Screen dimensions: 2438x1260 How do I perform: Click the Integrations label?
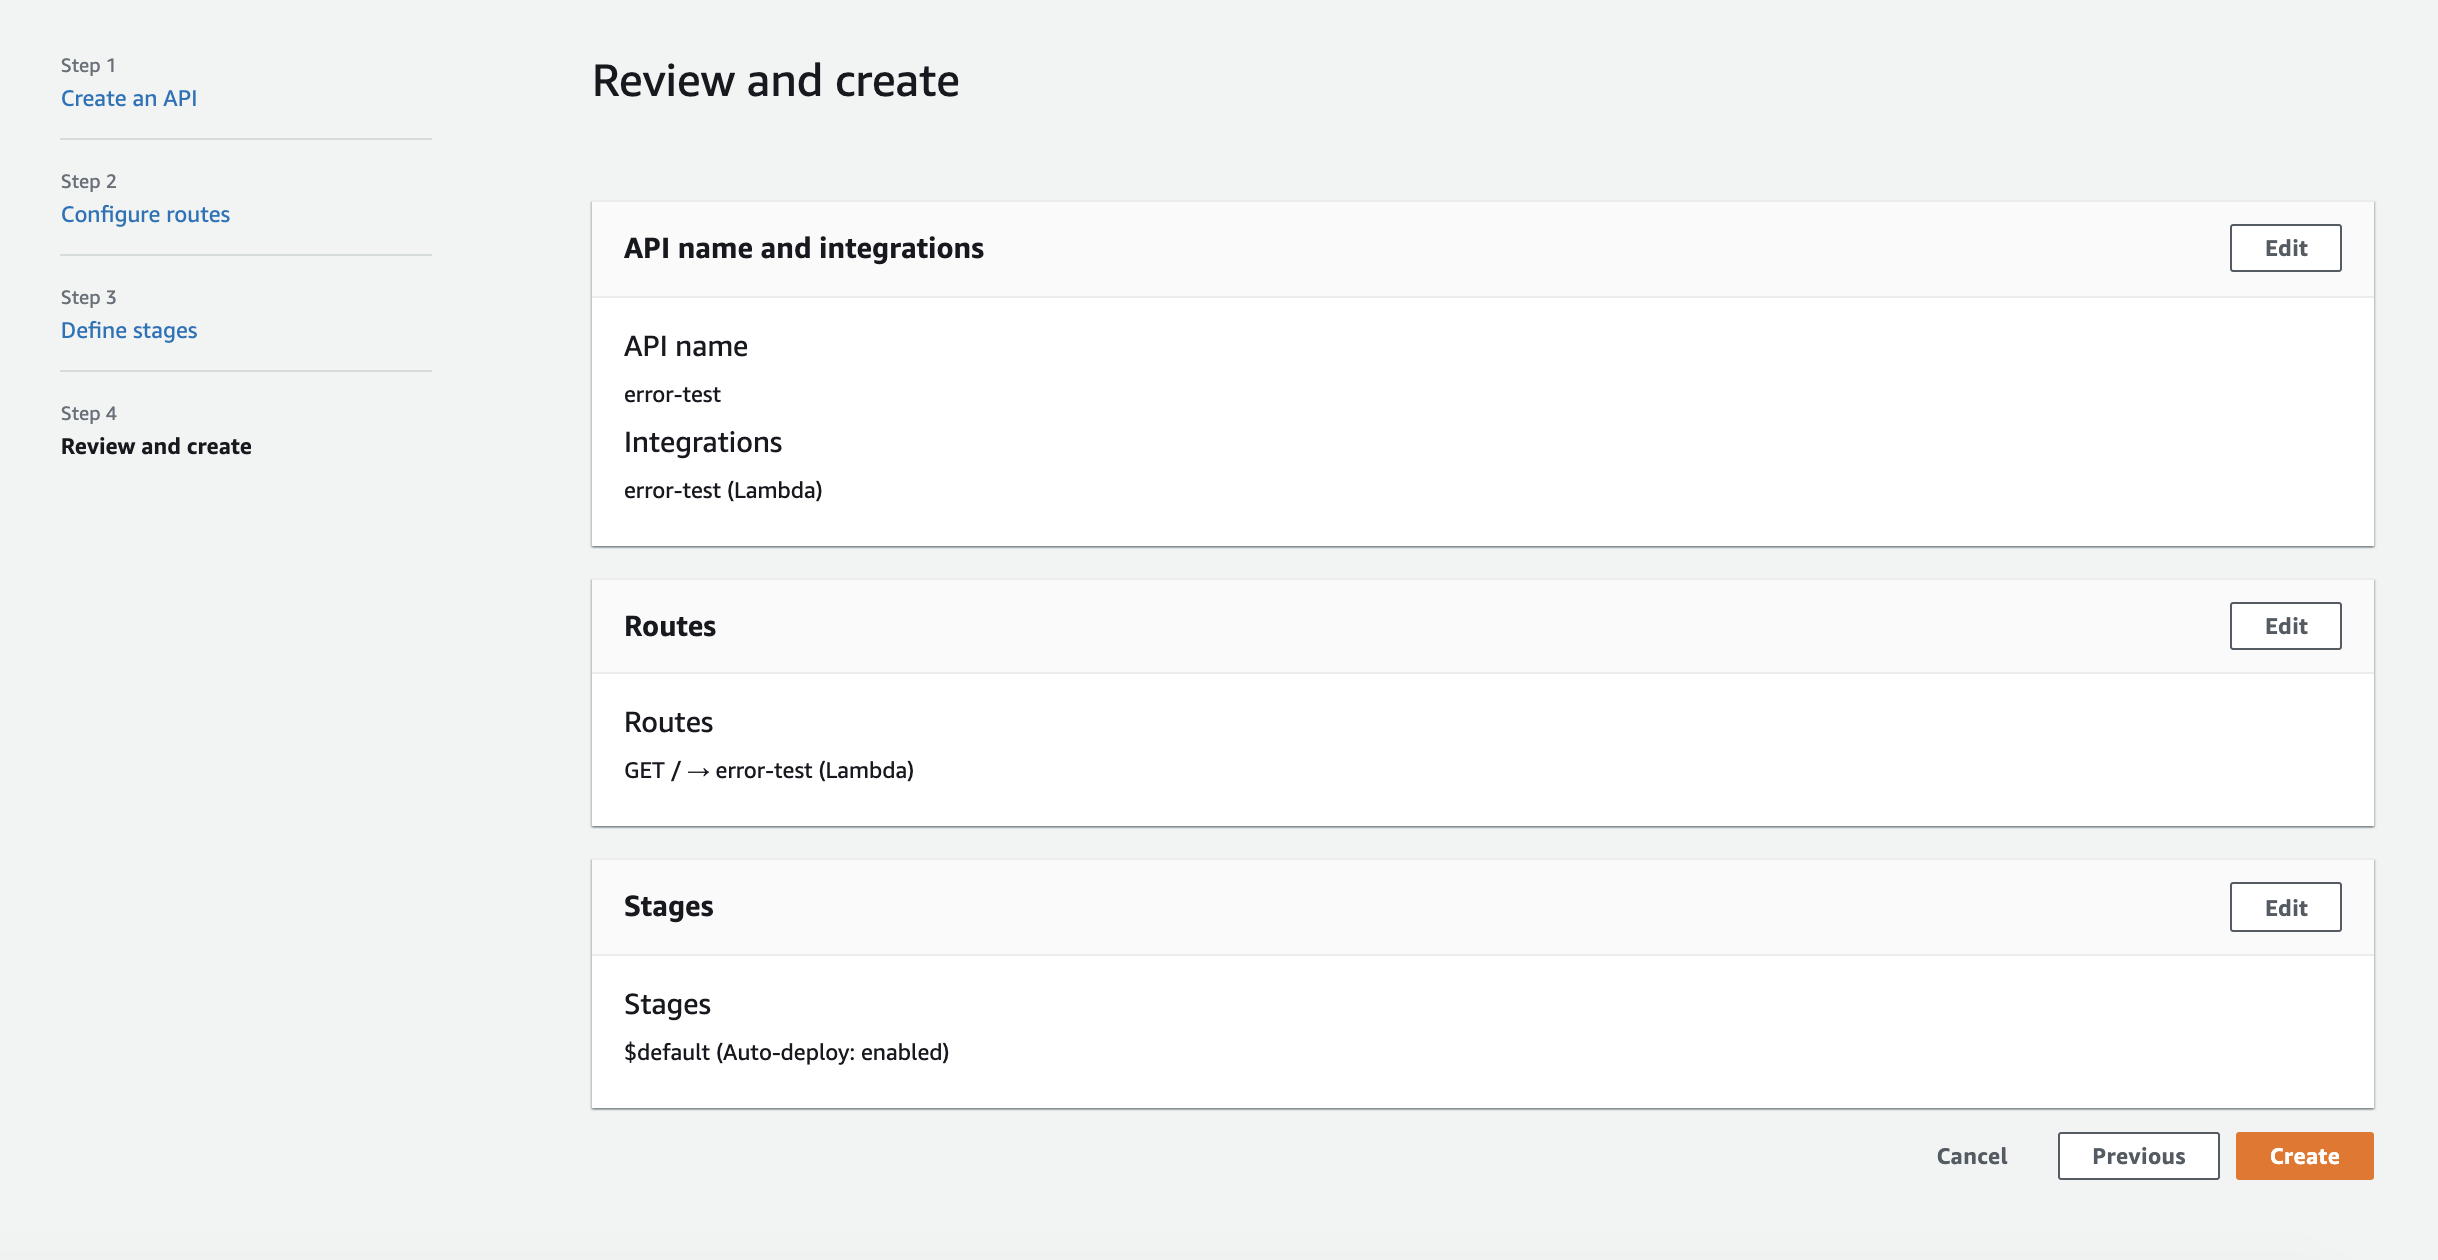703,442
